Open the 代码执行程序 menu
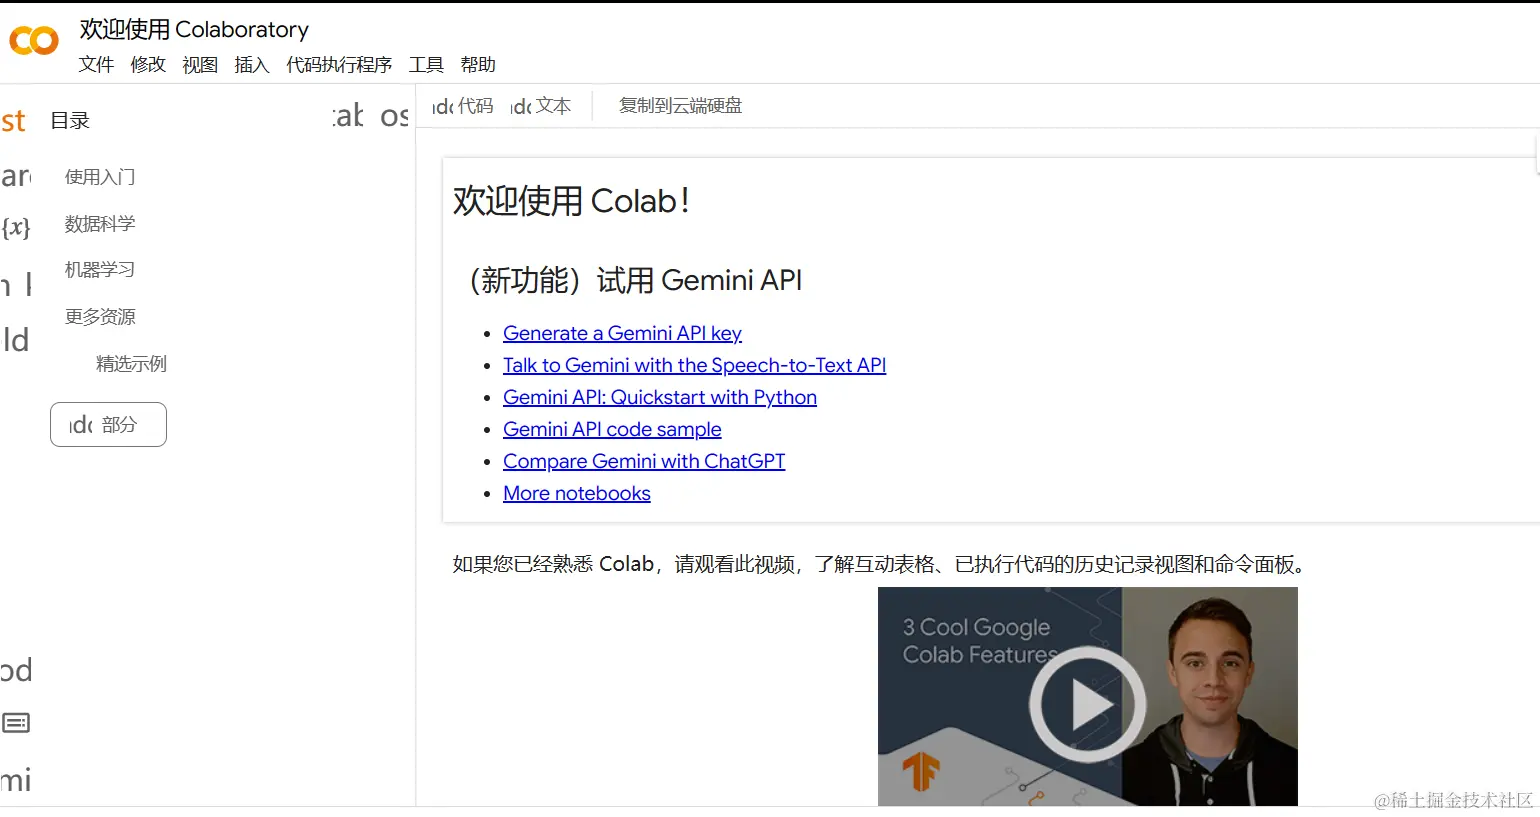Image resolution: width=1540 pixels, height=817 pixels. click(339, 65)
